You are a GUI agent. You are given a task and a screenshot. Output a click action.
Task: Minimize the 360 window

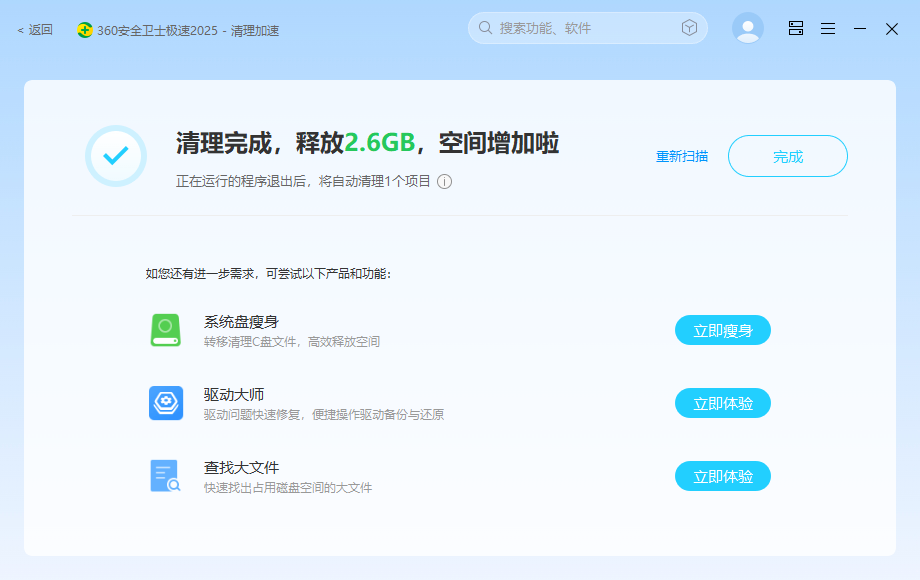click(x=860, y=28)
